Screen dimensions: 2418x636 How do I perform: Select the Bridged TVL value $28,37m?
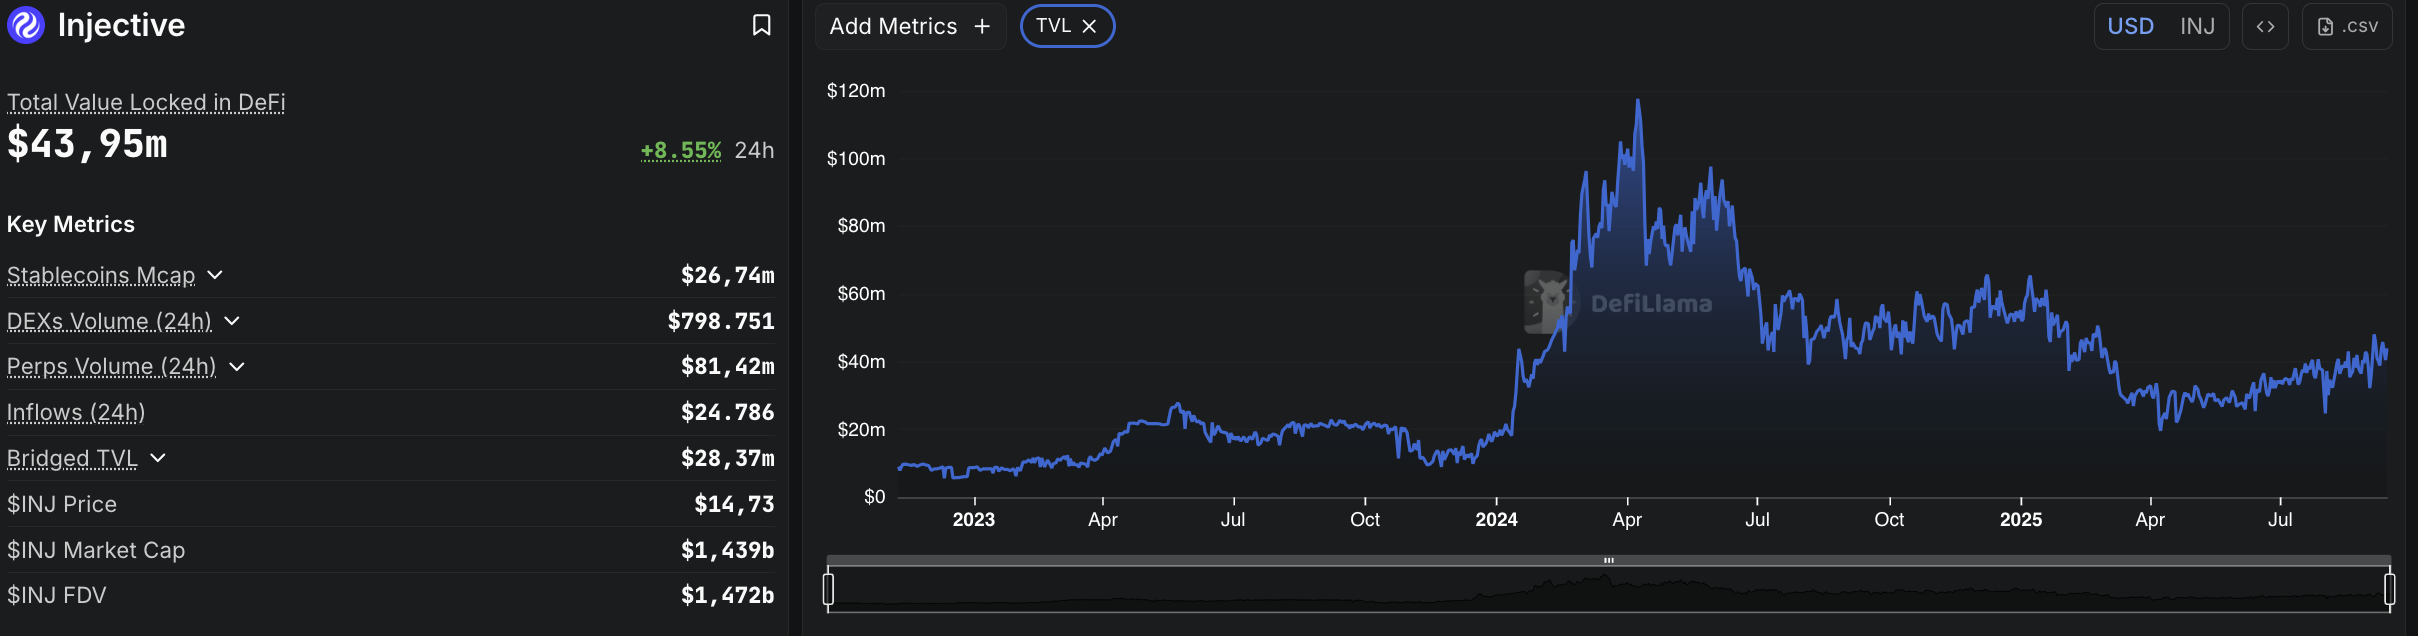[728, 458]
